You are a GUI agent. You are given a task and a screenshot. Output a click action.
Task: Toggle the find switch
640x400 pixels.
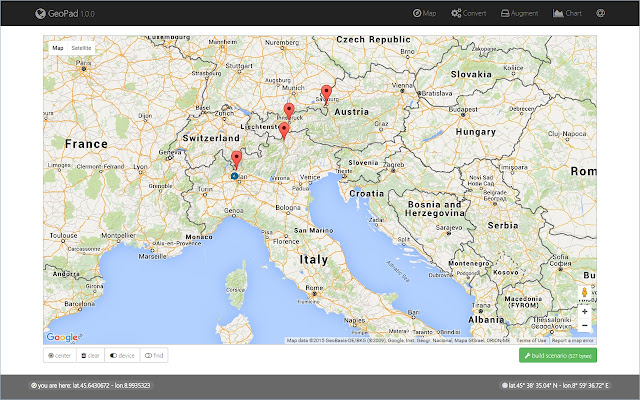click(x=154, y=356)
